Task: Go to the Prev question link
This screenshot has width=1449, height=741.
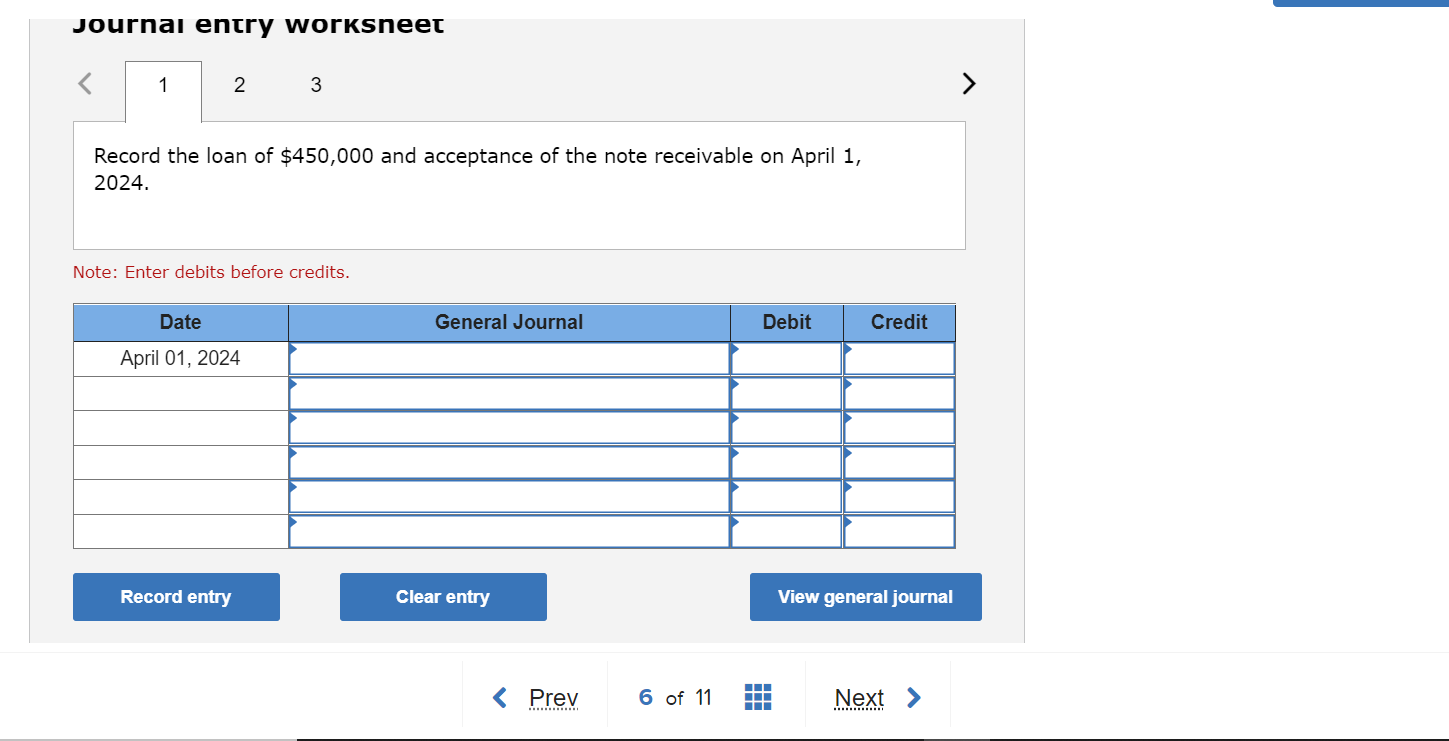Action: coord(553,698)
